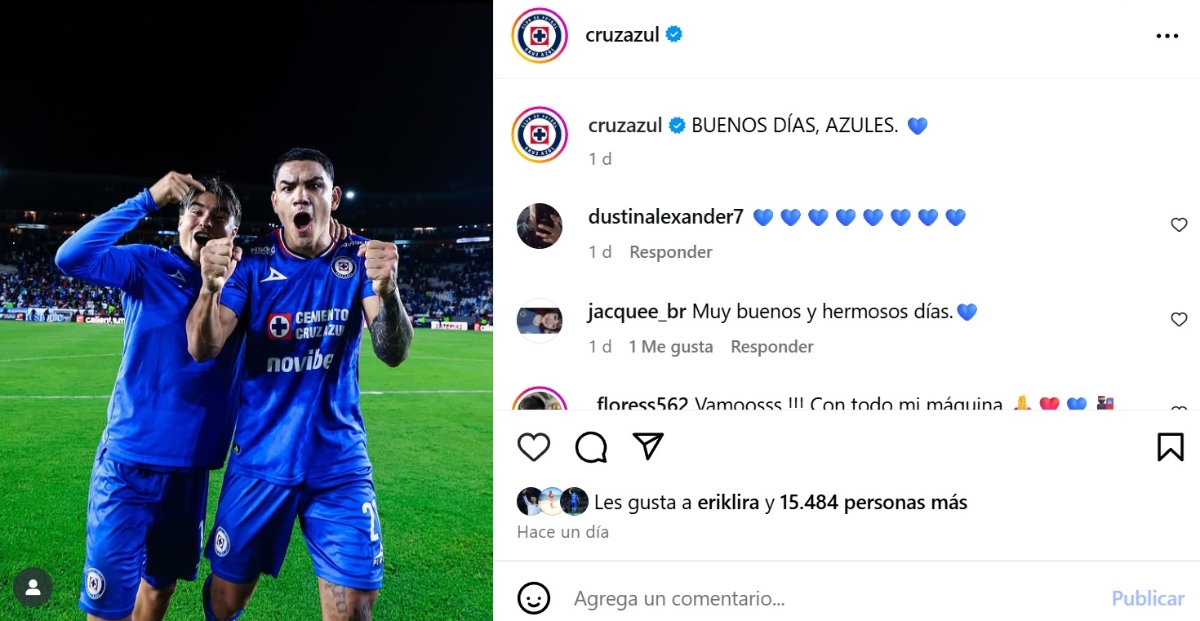Image resolution: width=1200 pixels, height=621 pixels.
Task: Share post via paper plane icon
Action: [x=648, y=446]
